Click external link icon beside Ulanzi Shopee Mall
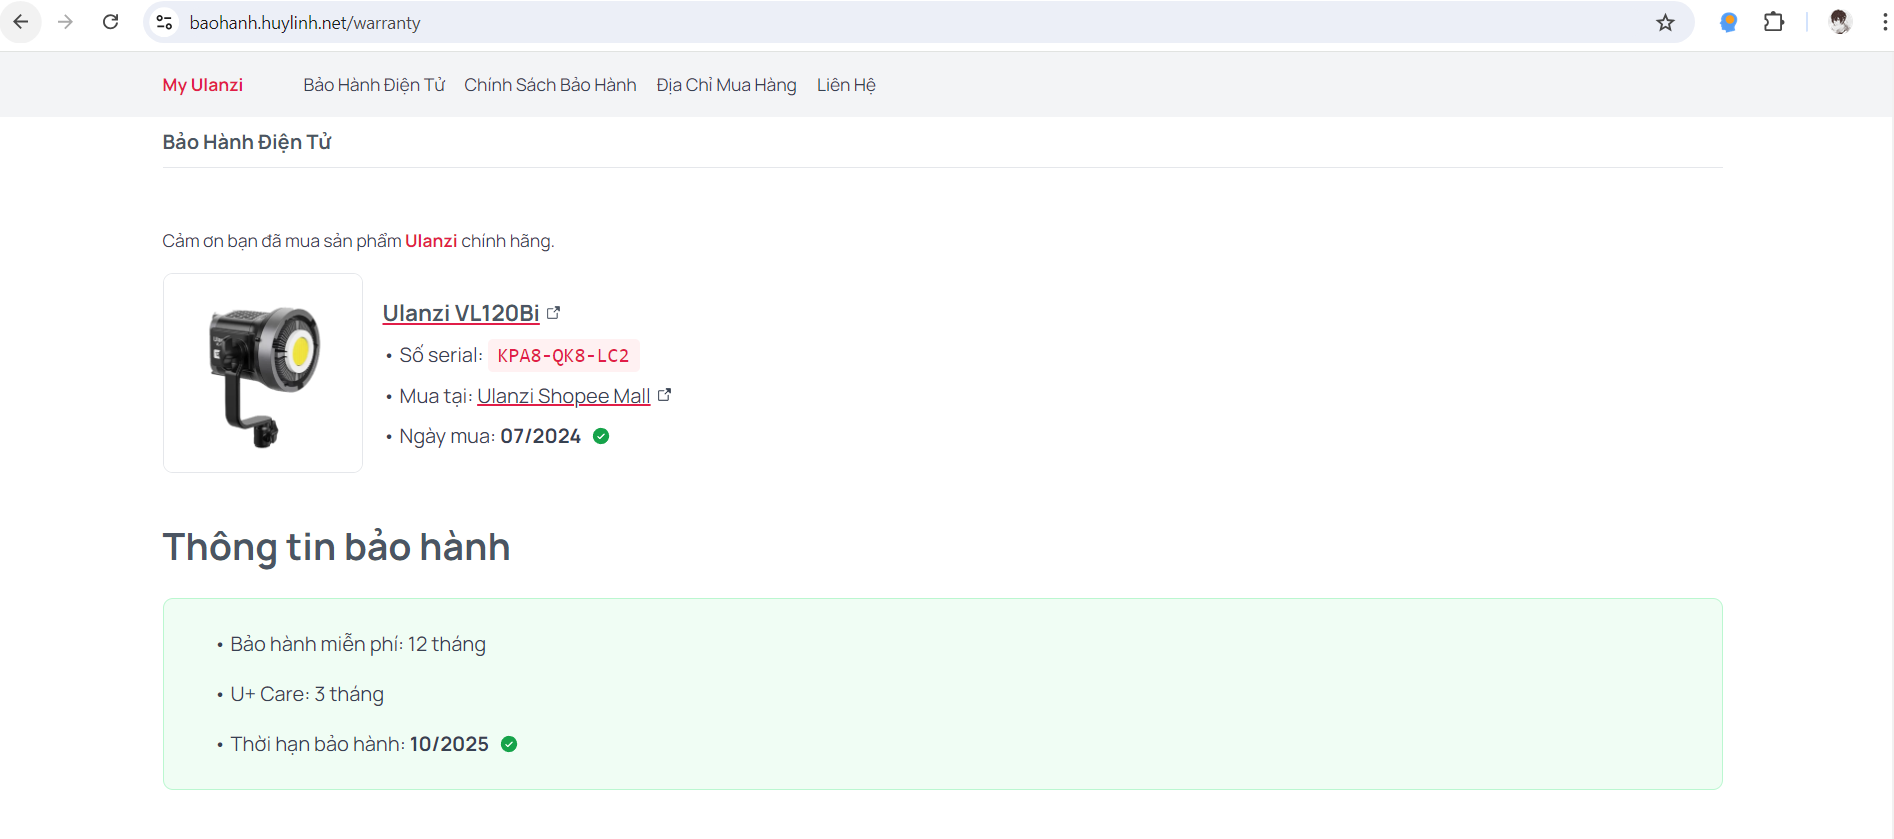Image resolution: width=1894 pixels, height=839 pixels. click(x=665, y=395)
